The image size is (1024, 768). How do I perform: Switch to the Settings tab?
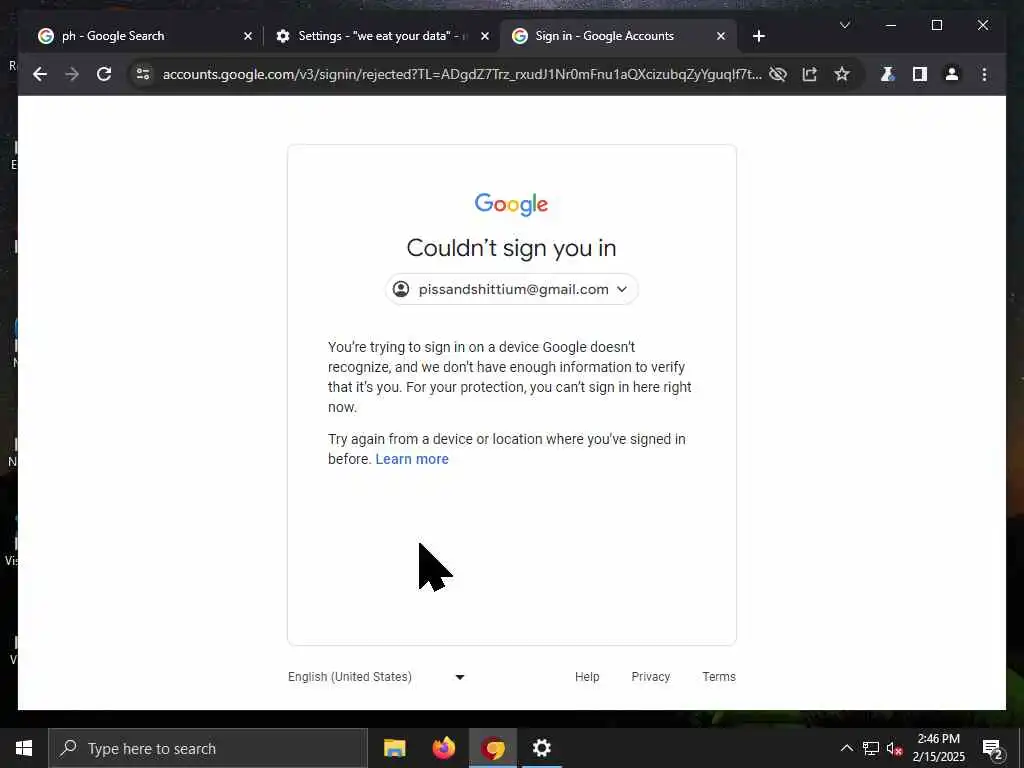(381, 36)
